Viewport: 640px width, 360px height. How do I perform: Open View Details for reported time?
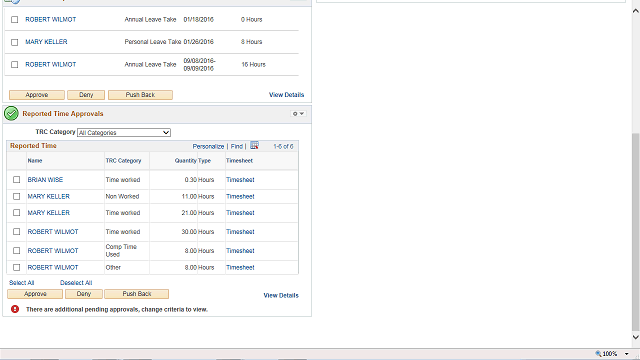pos(281,295)
